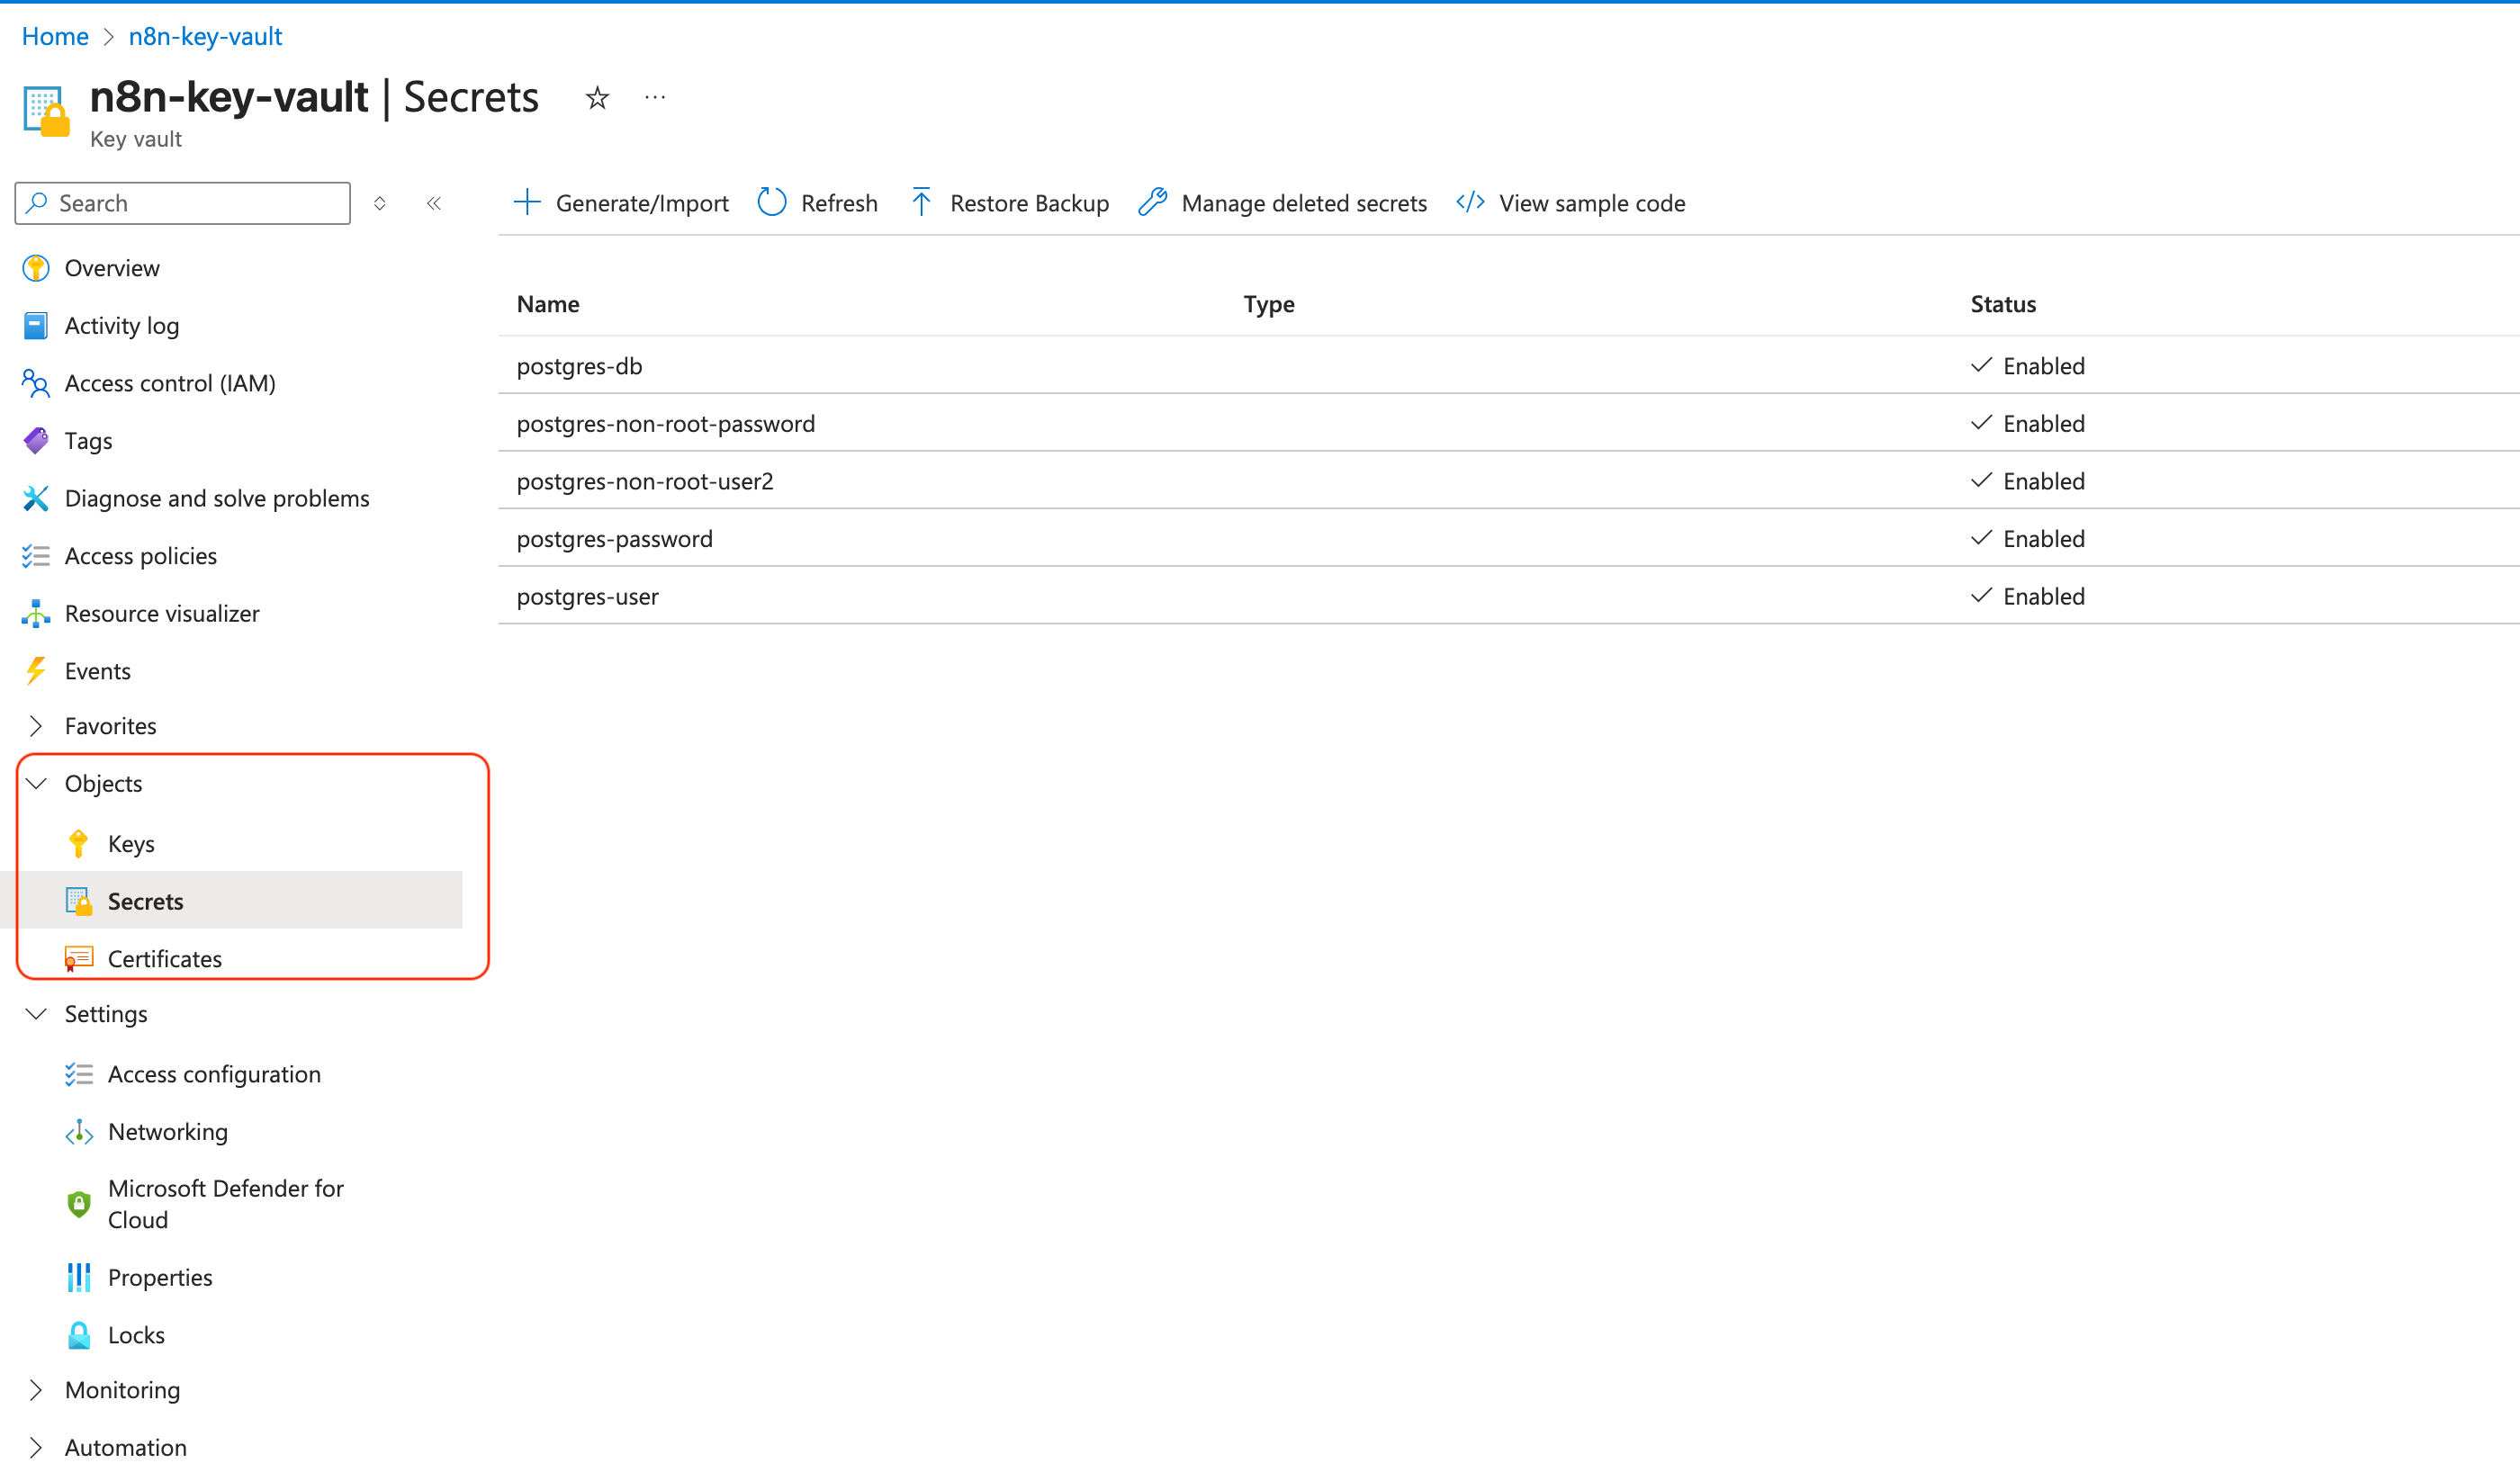The height and width of the screenshot is (1481, 2520).
Task: Click the Restore Backup upload arrow icon
Action: [921, 203]
